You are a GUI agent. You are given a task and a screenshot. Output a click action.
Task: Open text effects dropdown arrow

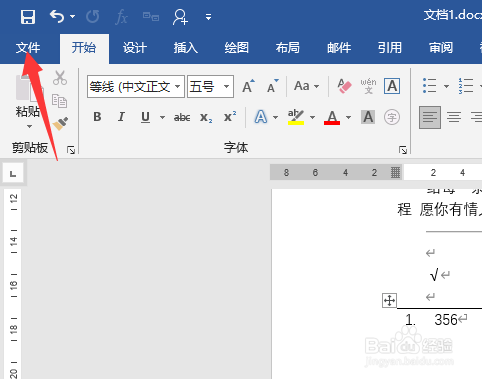pyautogui.click(x=275, y=117)
